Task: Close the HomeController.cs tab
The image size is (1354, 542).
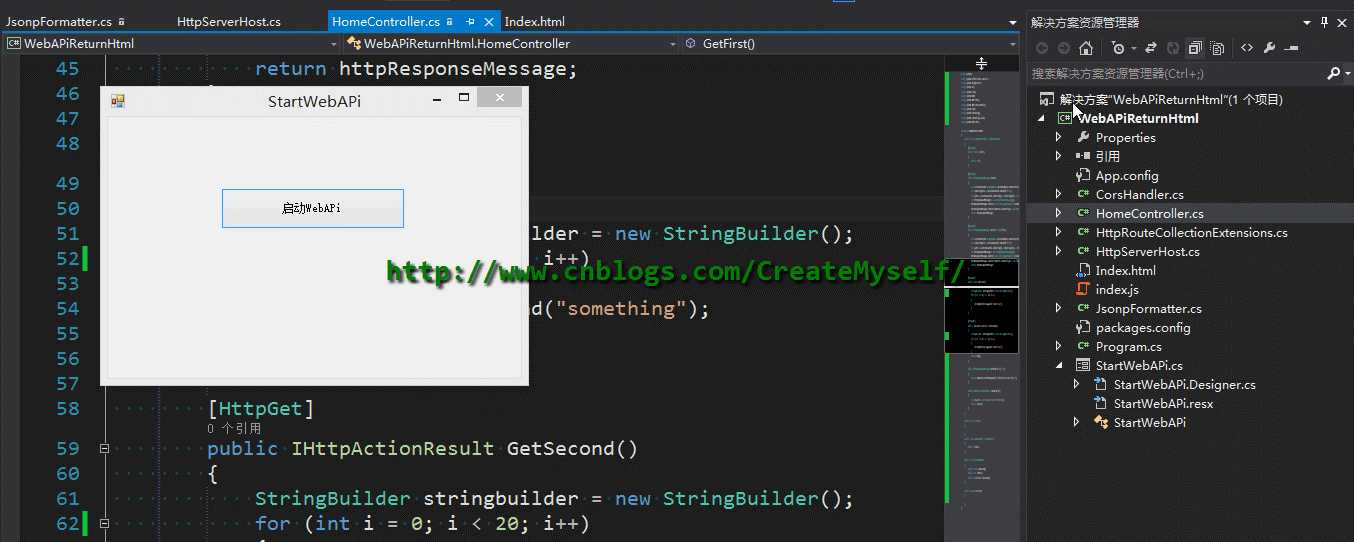Action: 489,21
